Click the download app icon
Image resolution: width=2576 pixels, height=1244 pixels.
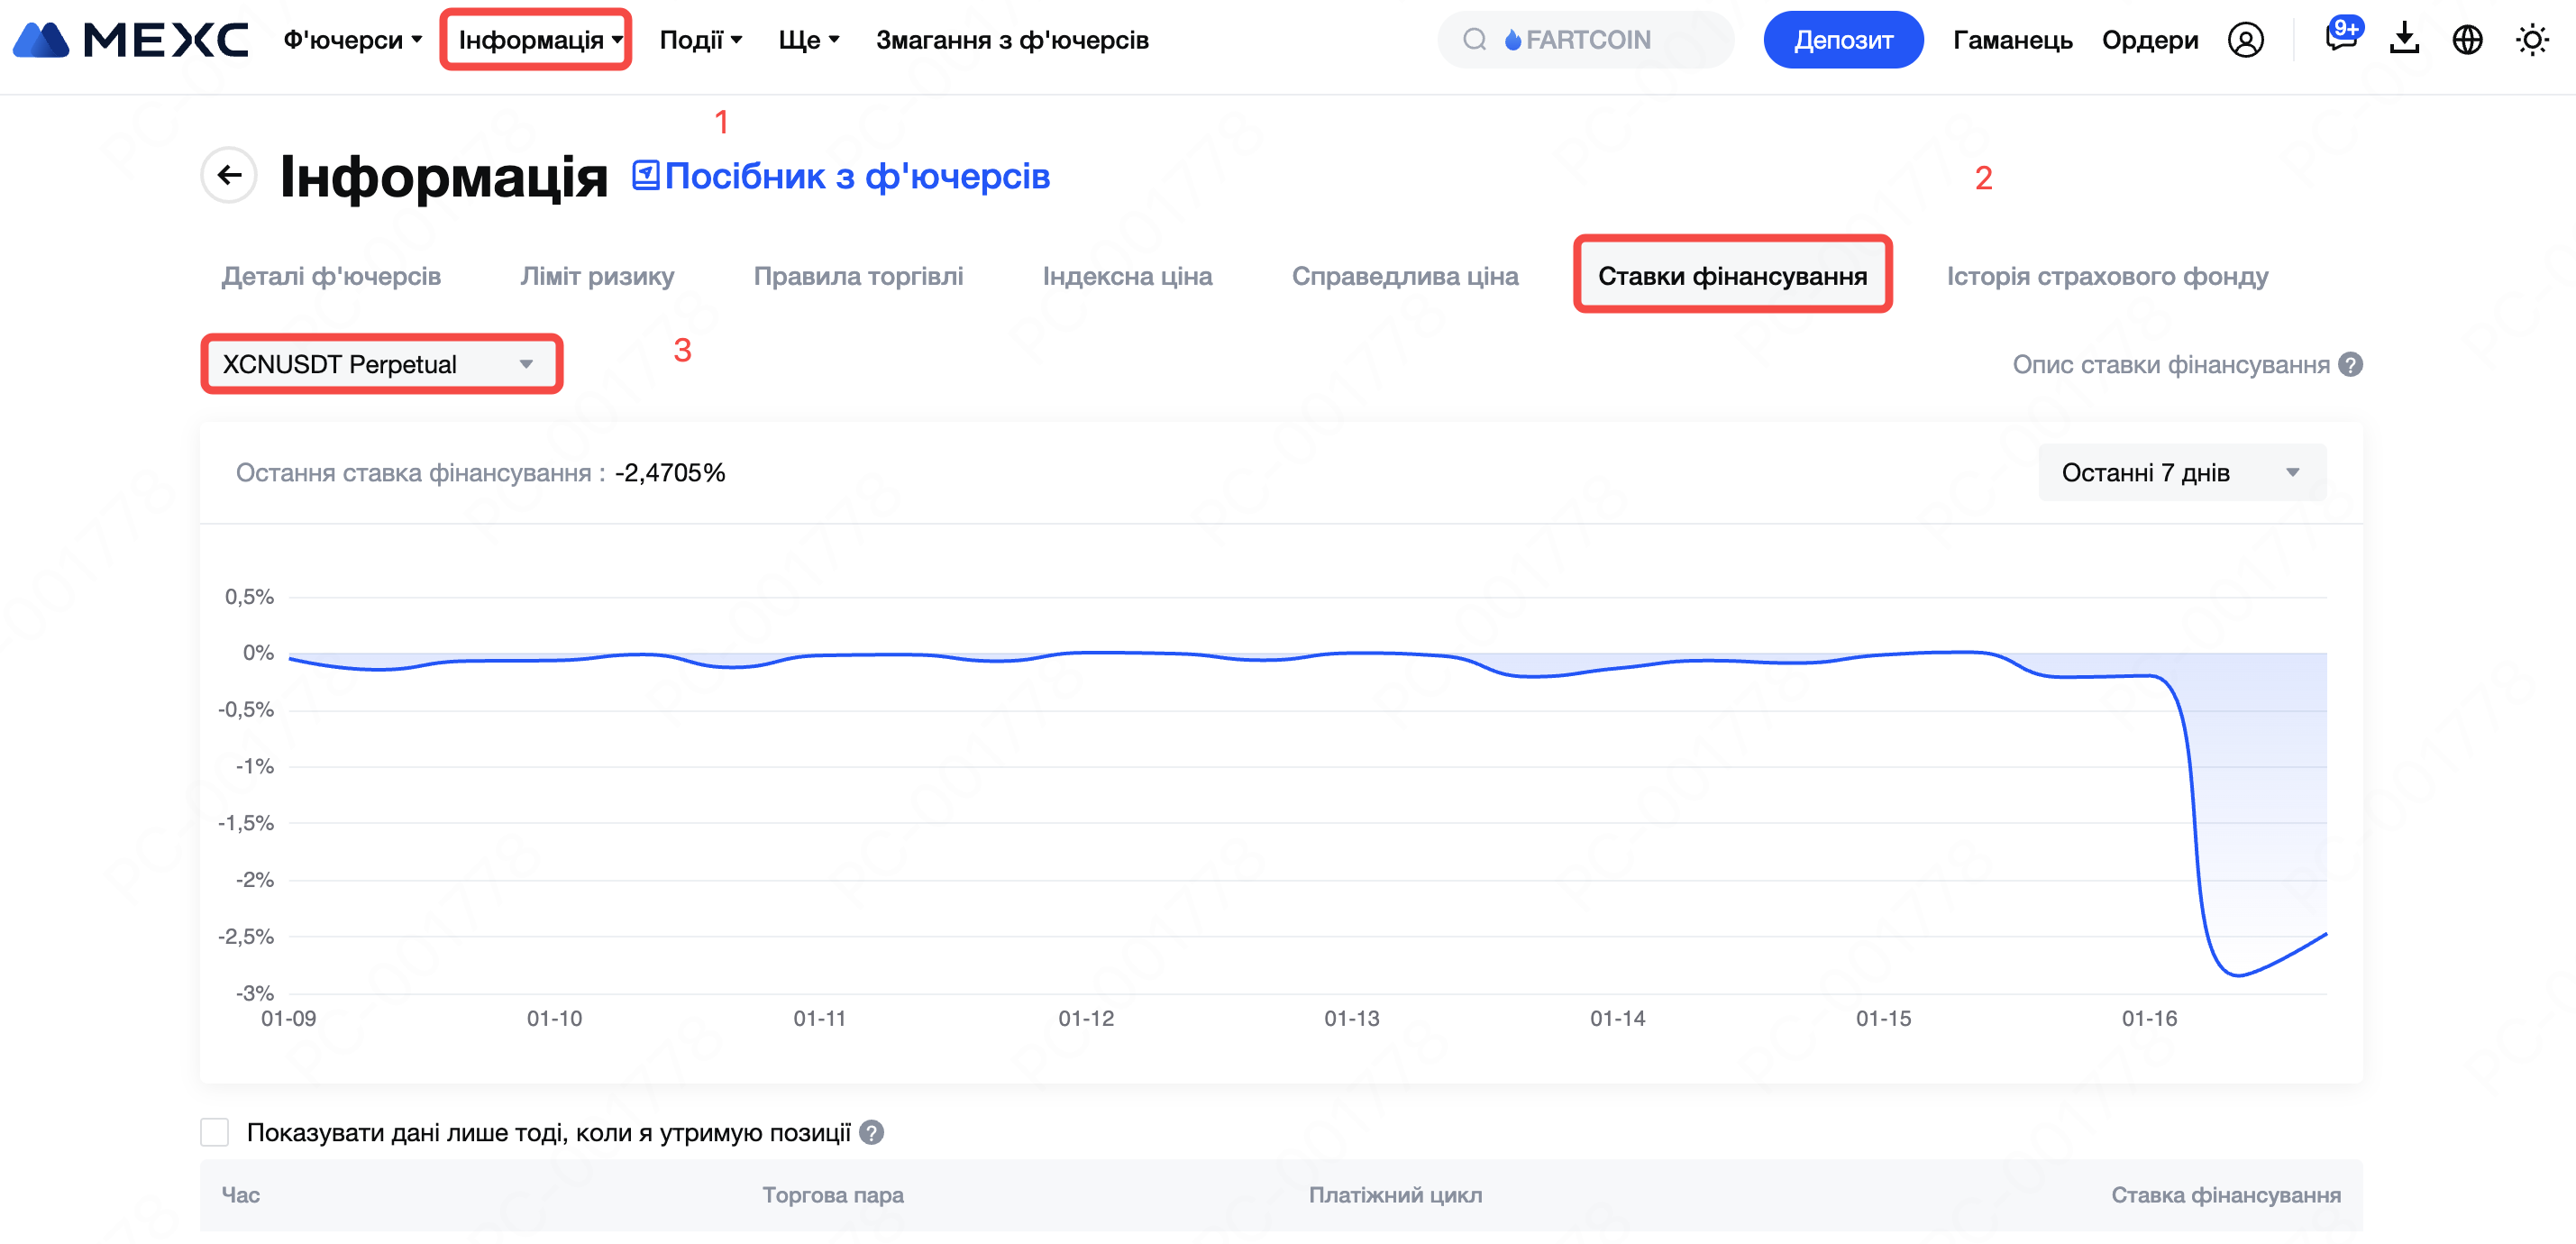2404,40
